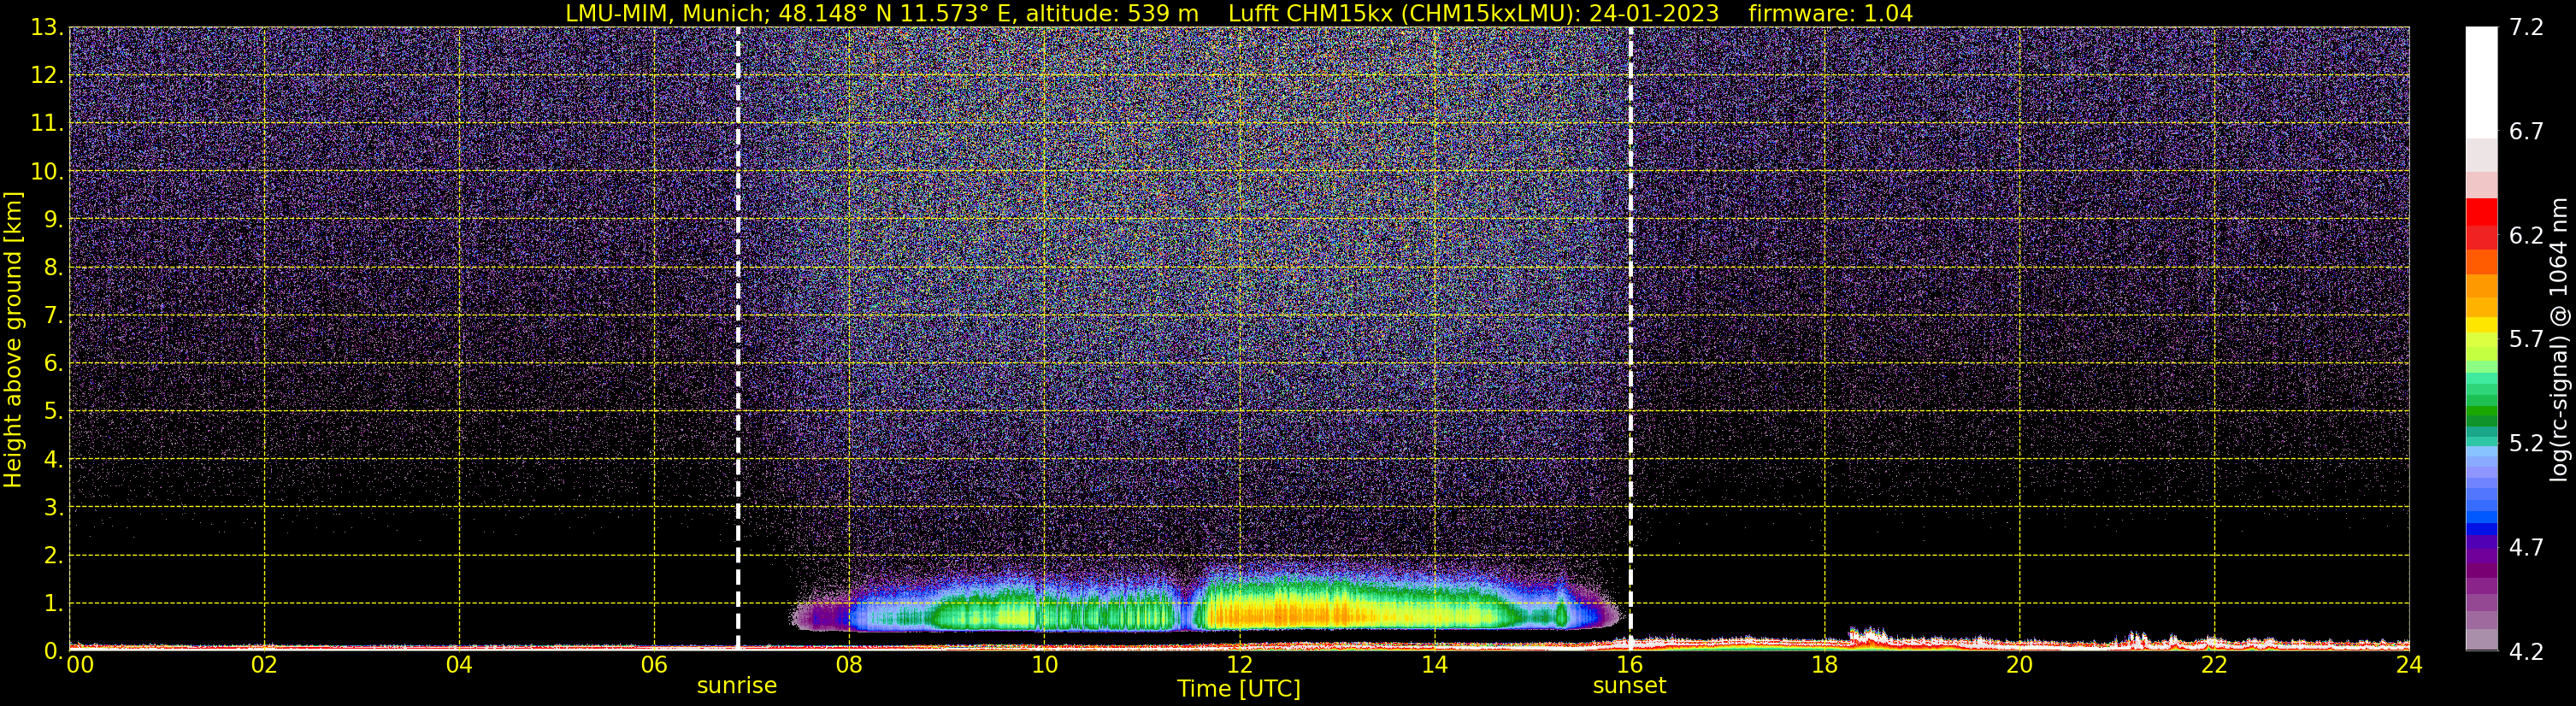This screenshot has width=2576, height=706.
Task: Click colorbar value label '7.2'
Action: (2526, 27)
